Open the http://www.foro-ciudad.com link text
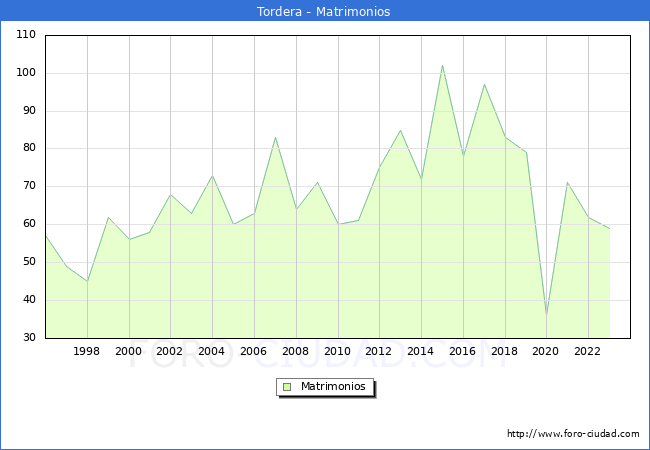The height and width of the screenshot is (450, 650). [x=573, y=434]
